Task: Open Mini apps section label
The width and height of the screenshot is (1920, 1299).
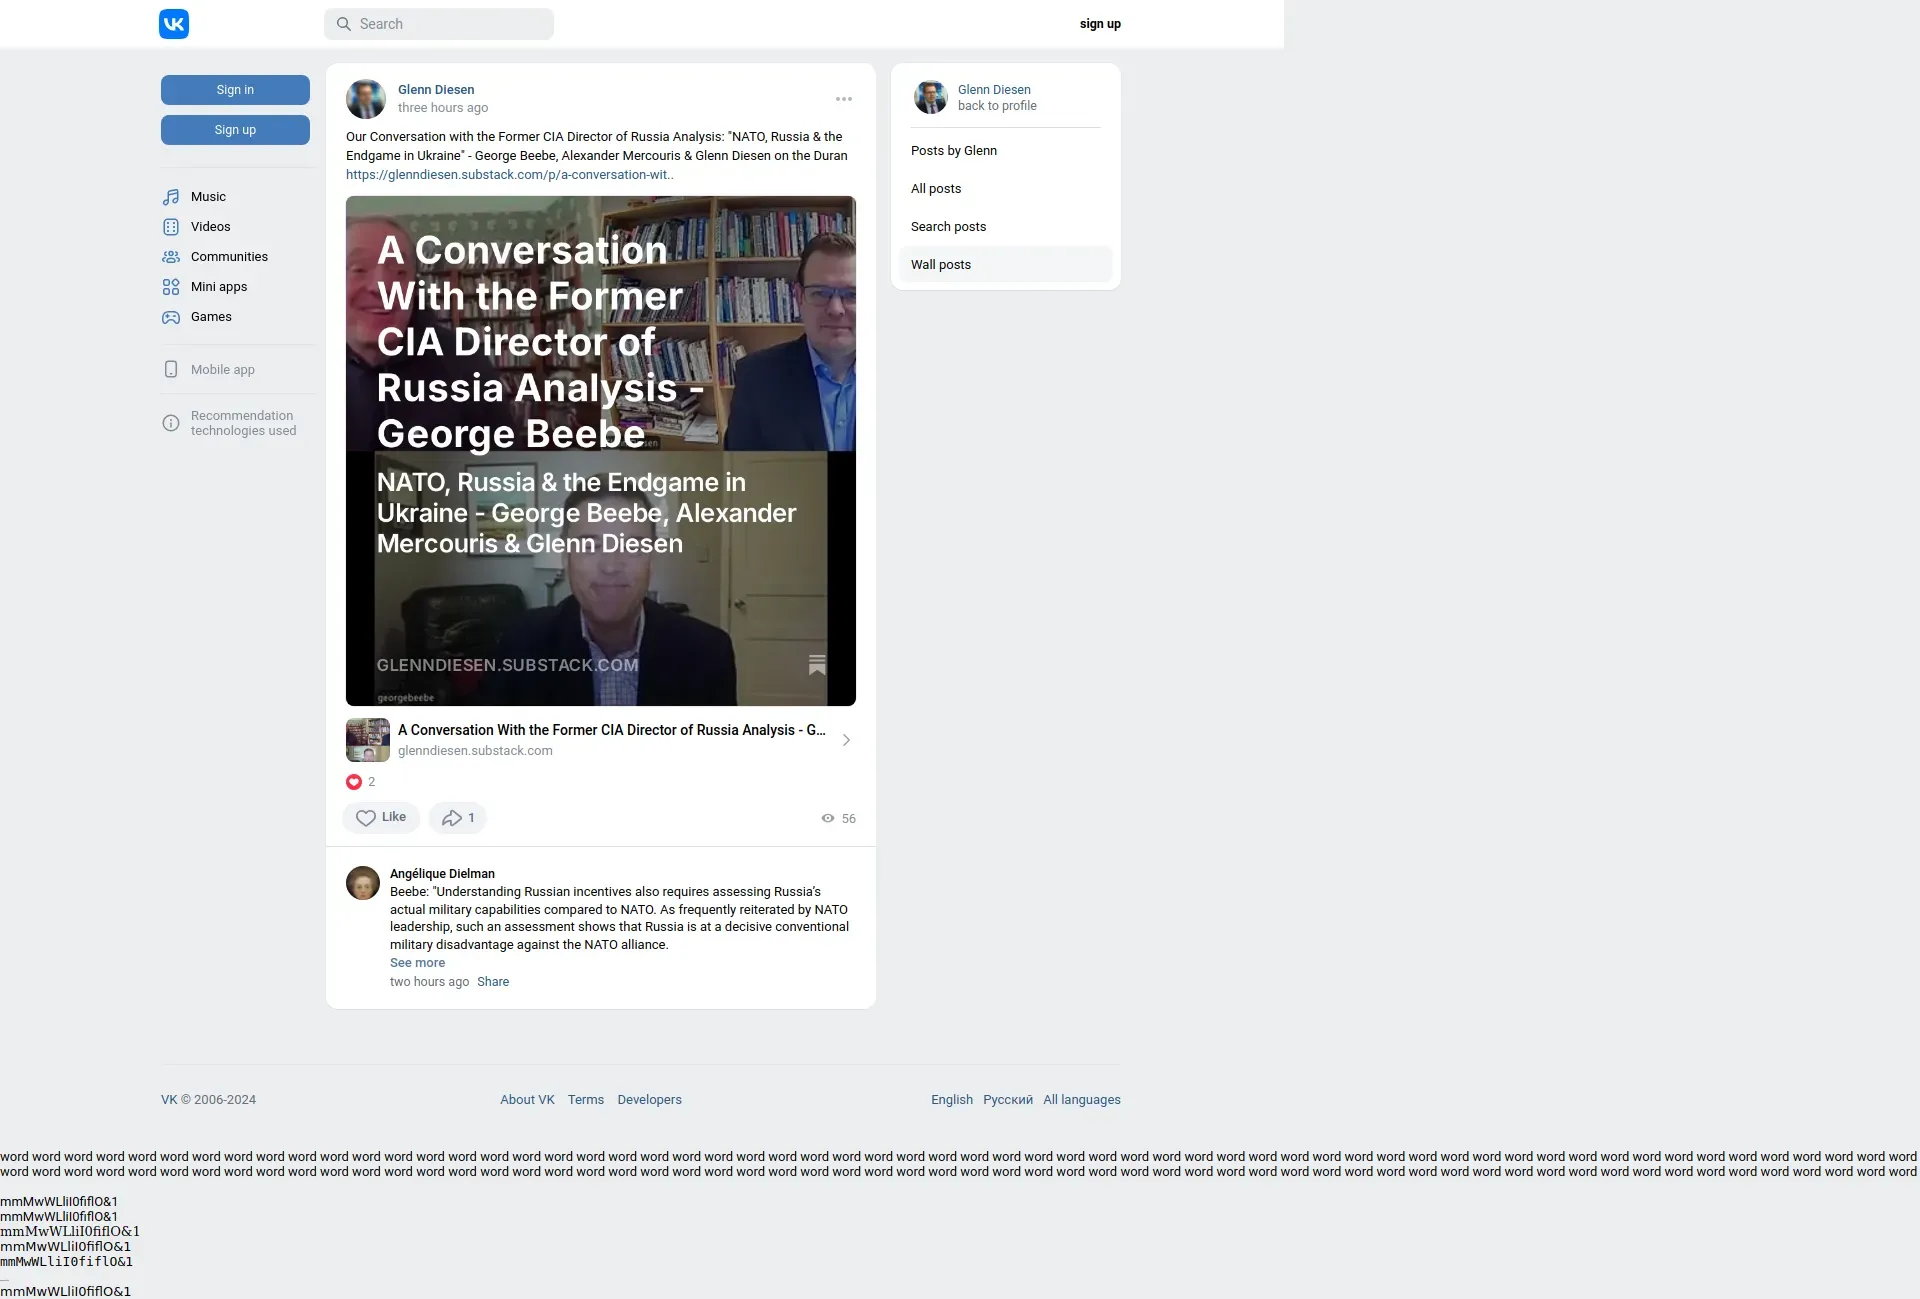Action: 219,287
